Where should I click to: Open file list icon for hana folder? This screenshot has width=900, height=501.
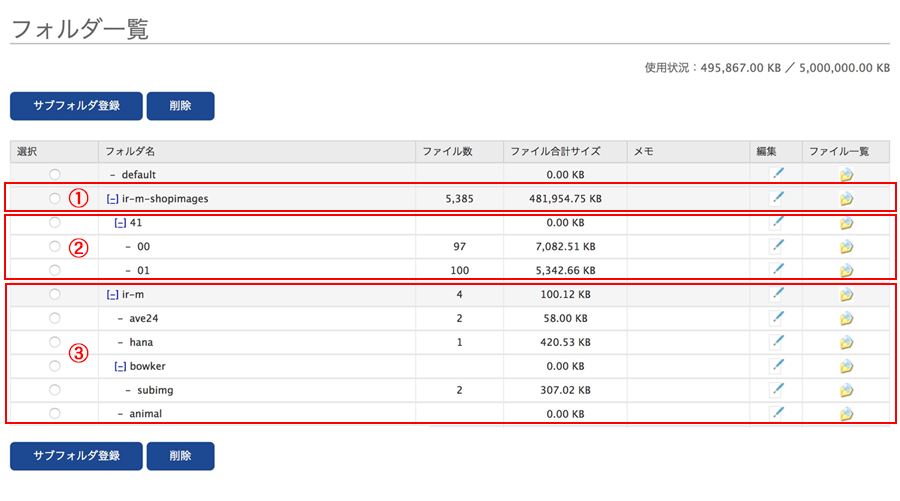point(846,343)
